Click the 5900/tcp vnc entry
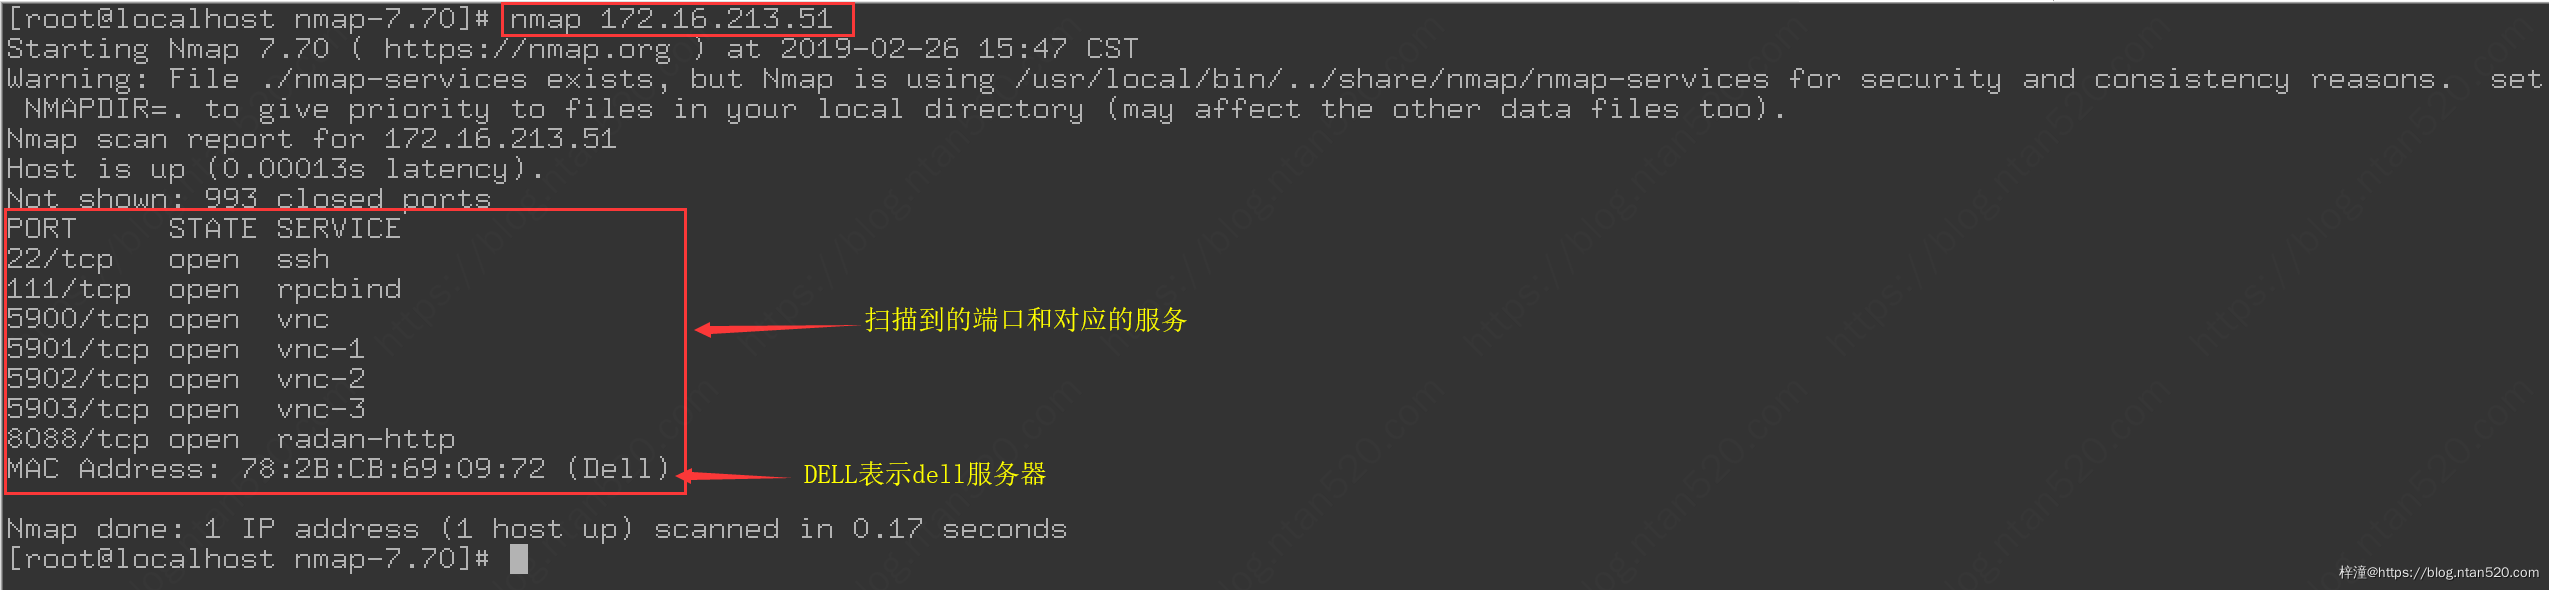 (168, 319)
